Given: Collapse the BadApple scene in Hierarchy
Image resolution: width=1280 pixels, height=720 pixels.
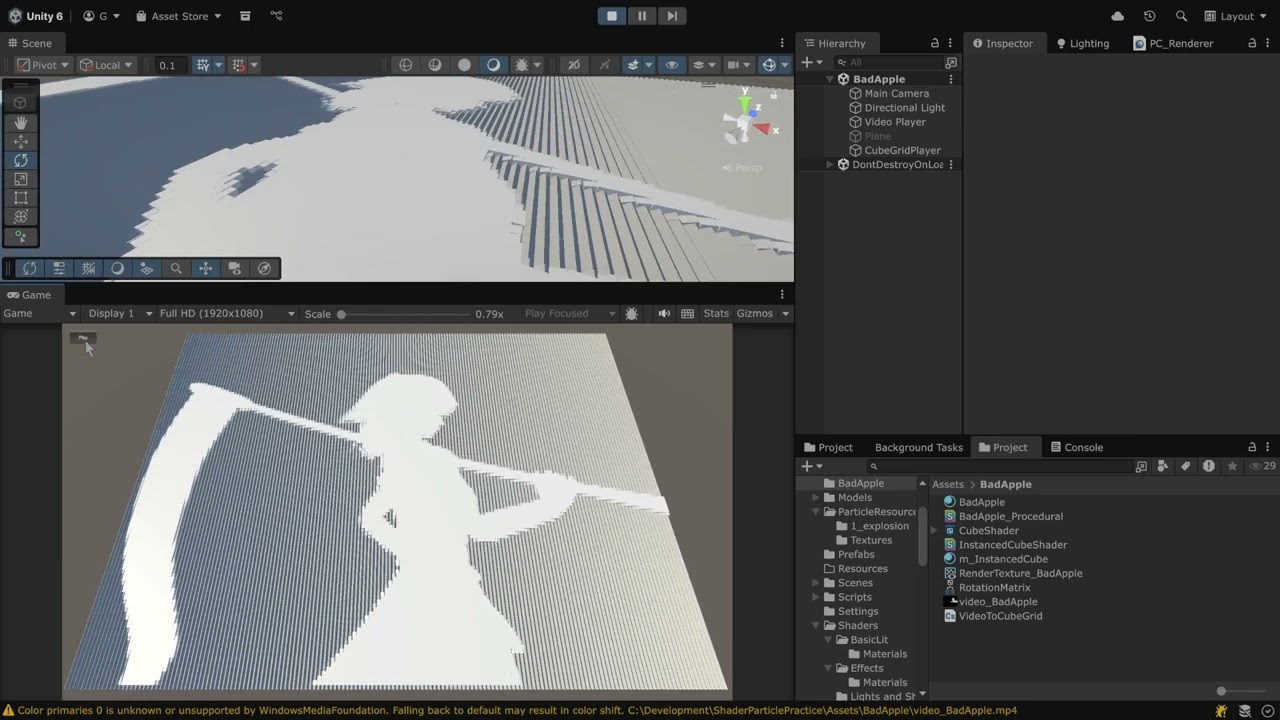Looking at the screenshot, I should click(829, 79).
